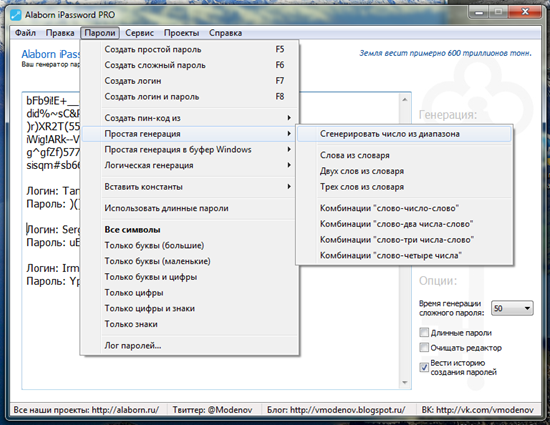Select Только буквы (большие) mode

(190, 245)
